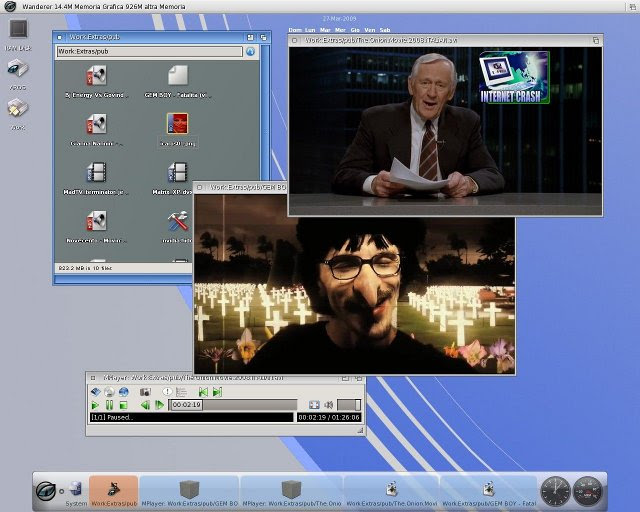Image resolution: width=640 pixels, height=512 pixels.
Task: Click the 27-Mar-2009 date label
Action: click(x=339, y=19)
